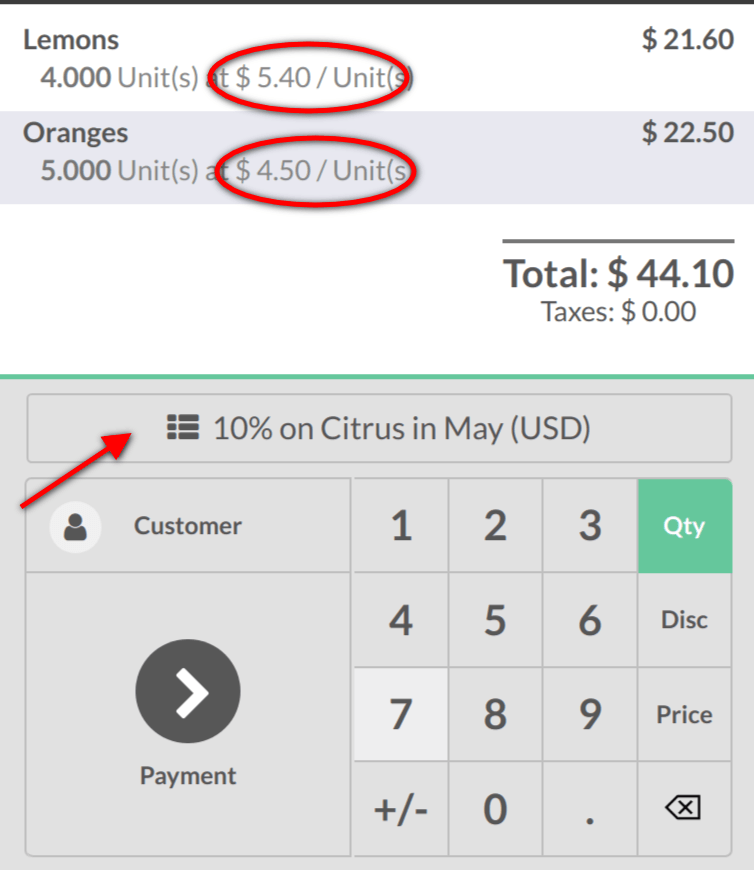The image size is (754, 870).
Task: Click the customer avatar icon
Action: (75, 527)
